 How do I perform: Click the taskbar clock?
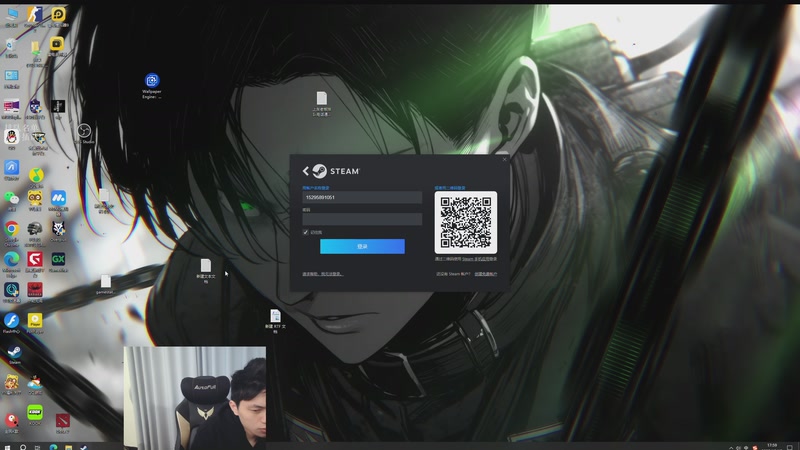coord(772,446)
